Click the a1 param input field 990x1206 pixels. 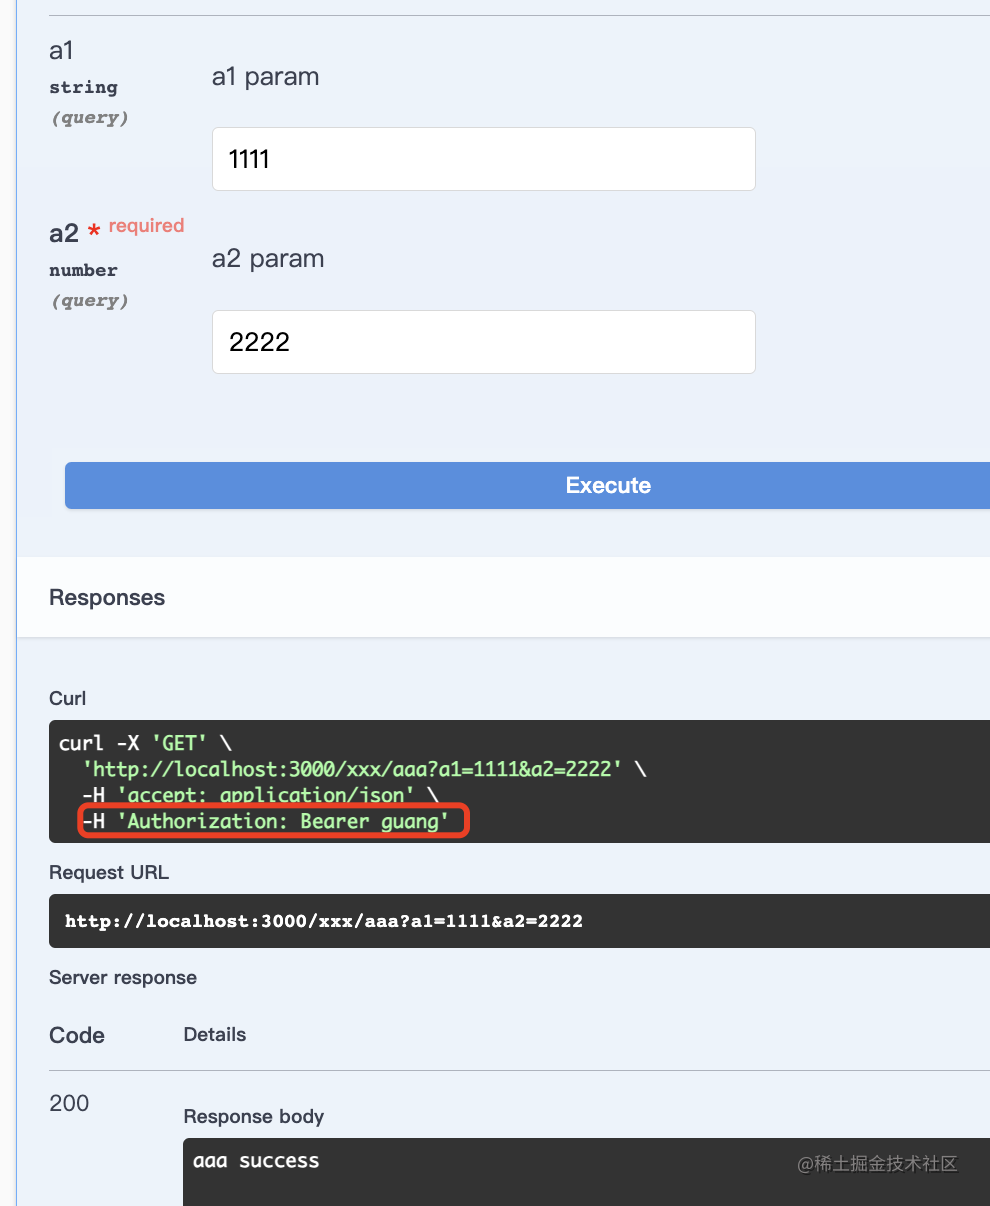(x=483, y=159)
